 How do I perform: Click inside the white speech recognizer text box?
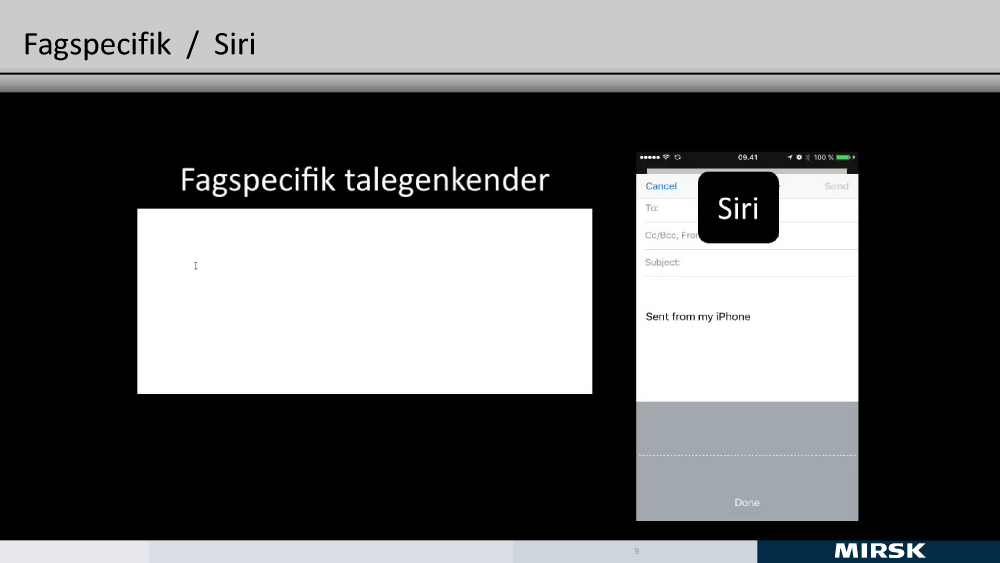click(364, 301)
